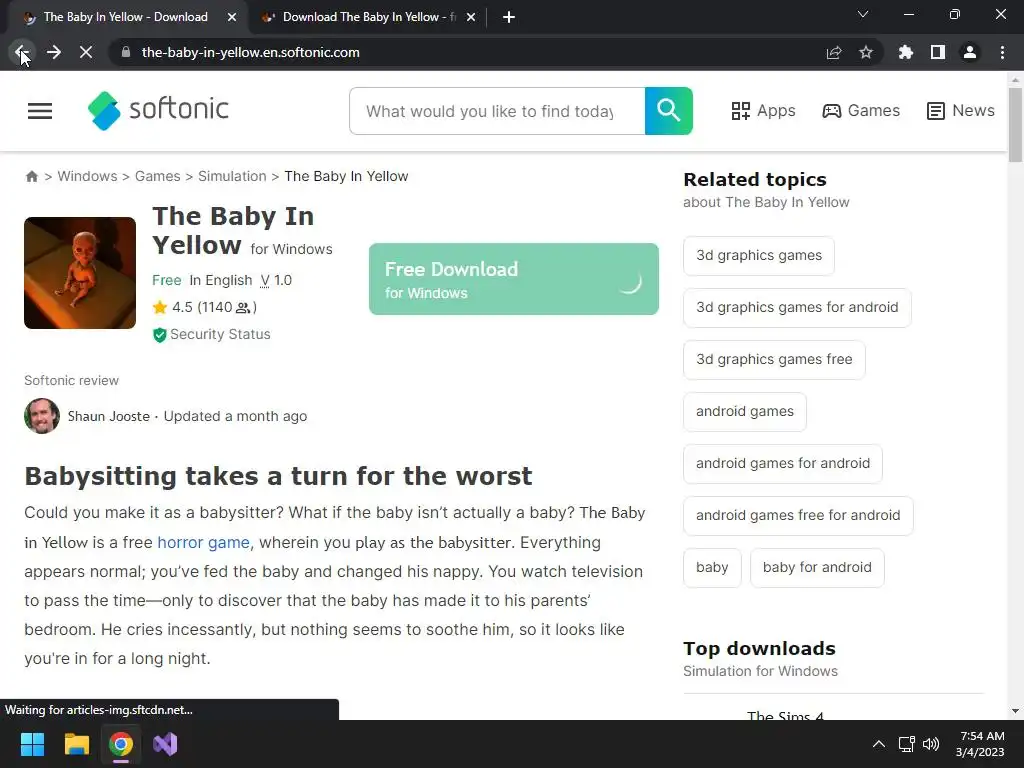
Task: Select 'android games free for android' topic
Action: pos(798,515)
